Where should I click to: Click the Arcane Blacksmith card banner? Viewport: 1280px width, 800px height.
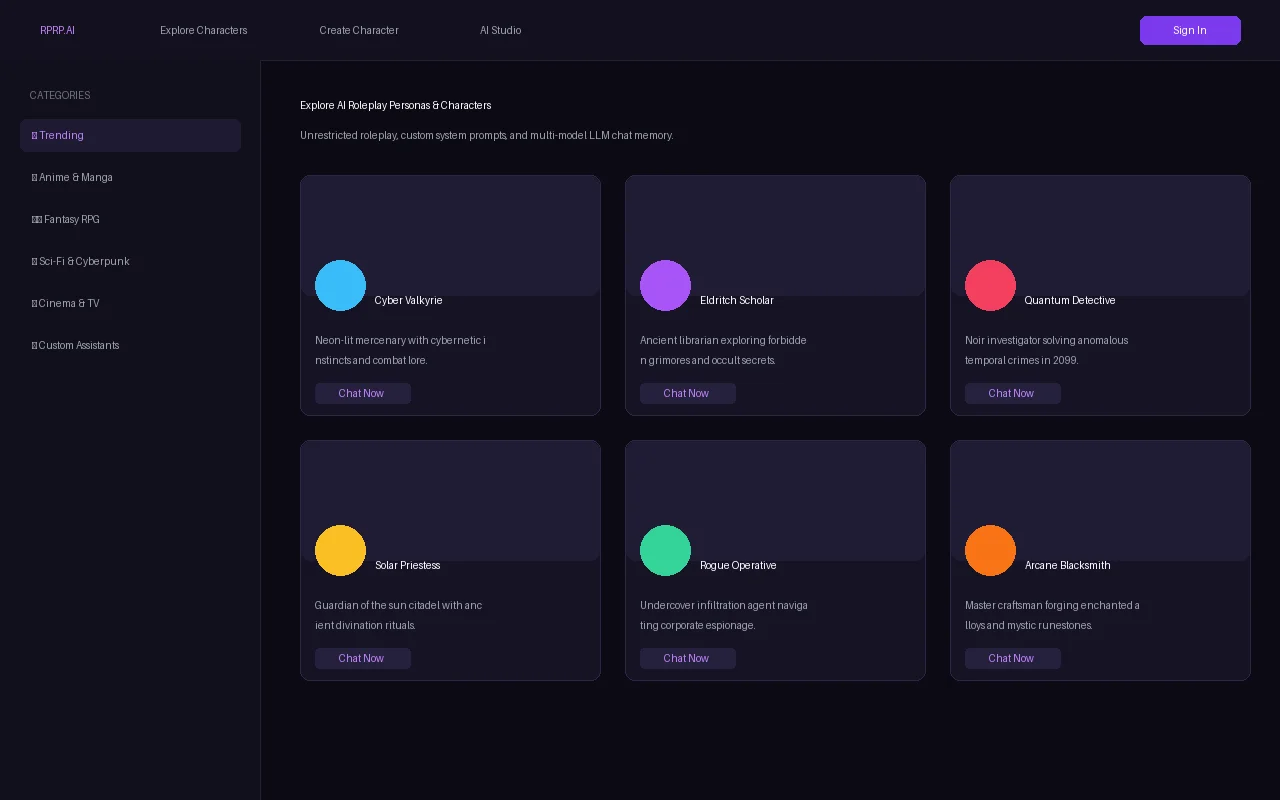pos(1100,500)
